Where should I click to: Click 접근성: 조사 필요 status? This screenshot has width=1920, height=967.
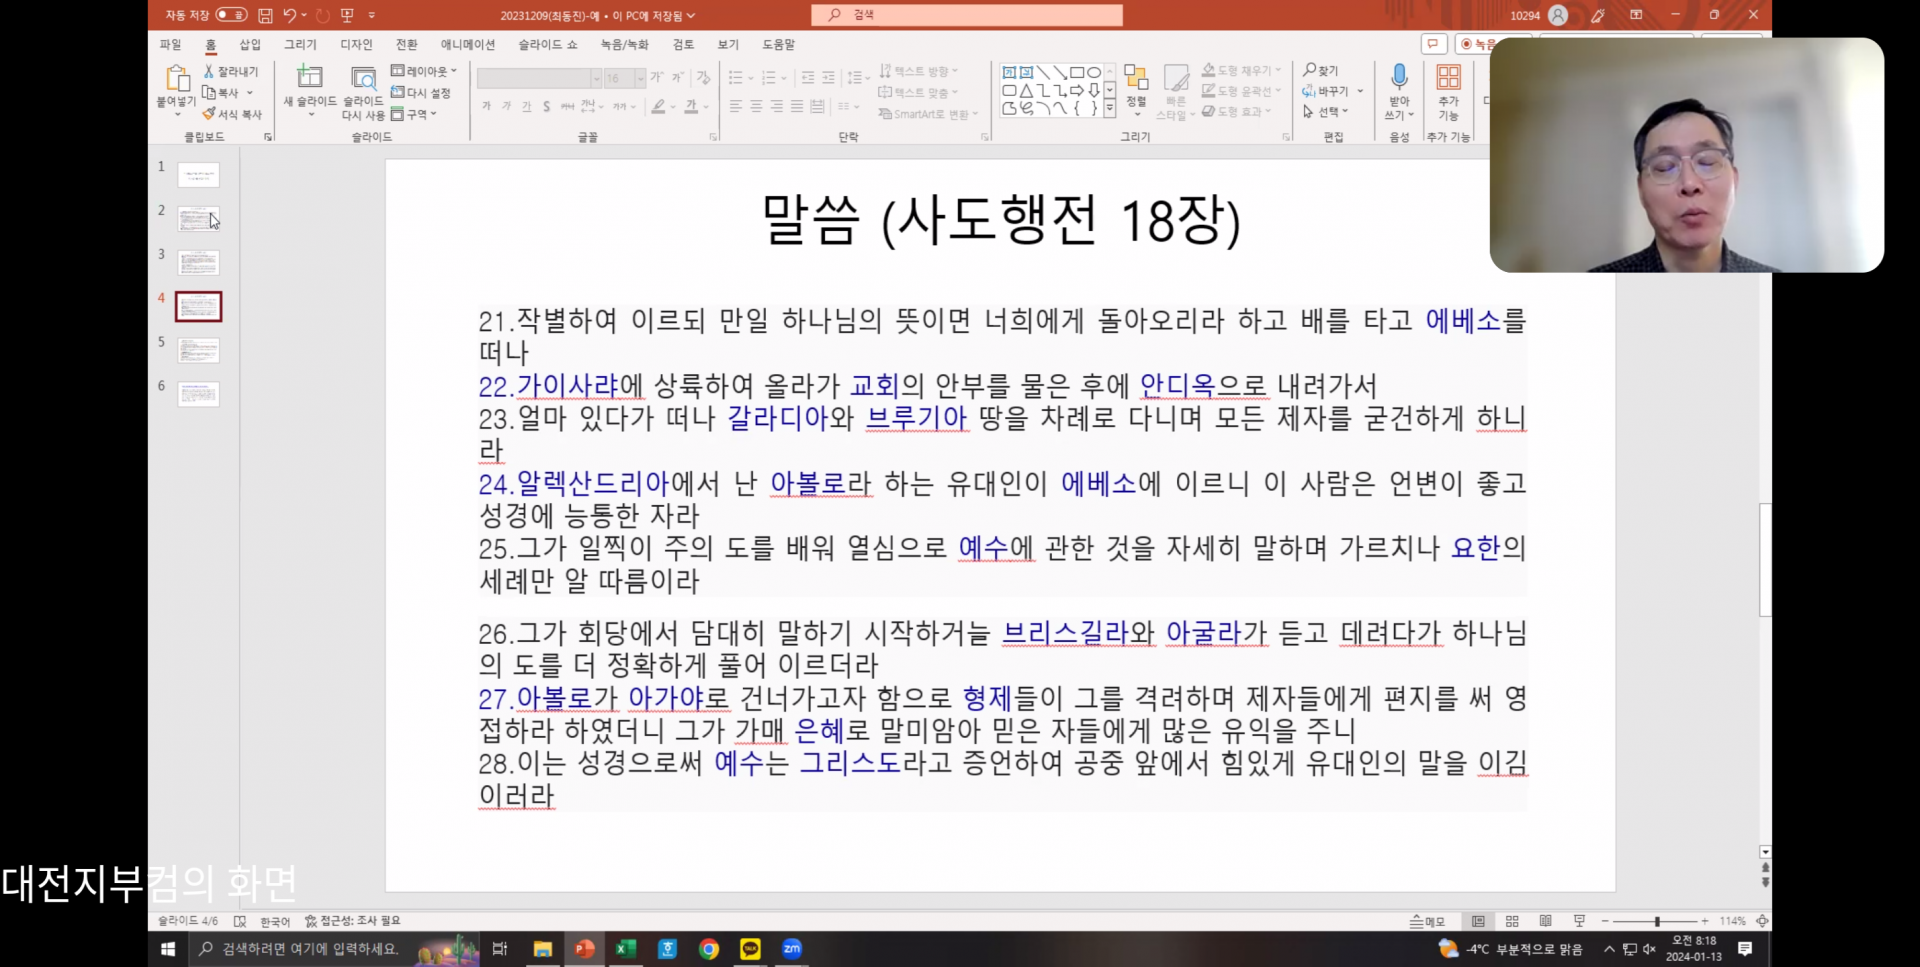tap(352, 921)
